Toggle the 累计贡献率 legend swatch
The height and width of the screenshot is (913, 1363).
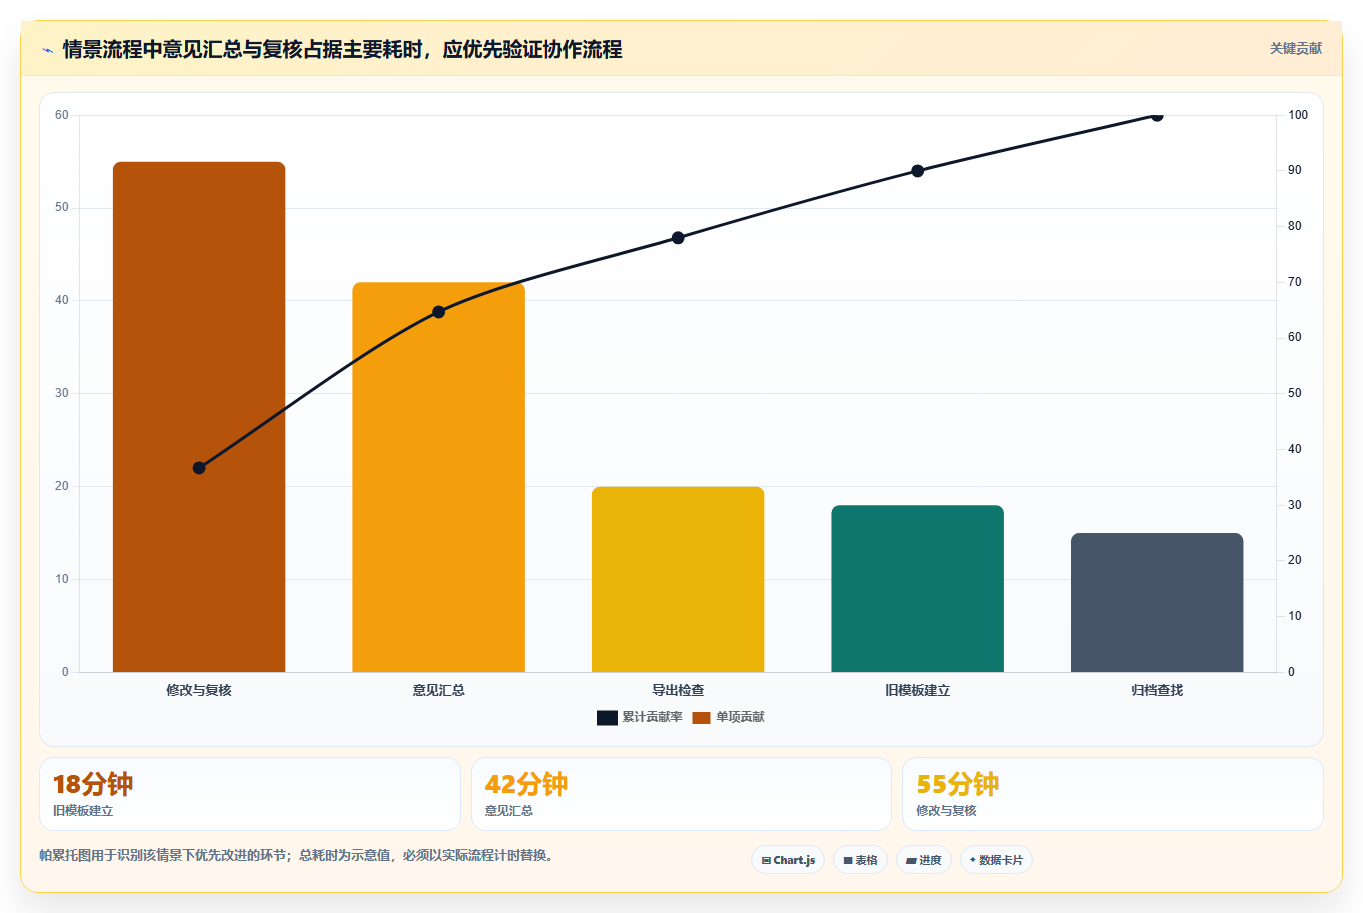pos(607,718)
